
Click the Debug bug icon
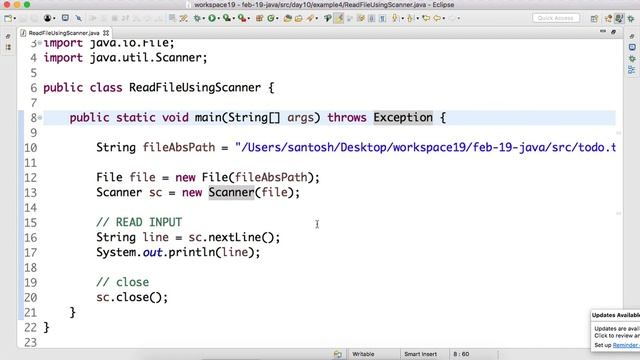pyautogui.click(x=197, y=18)
